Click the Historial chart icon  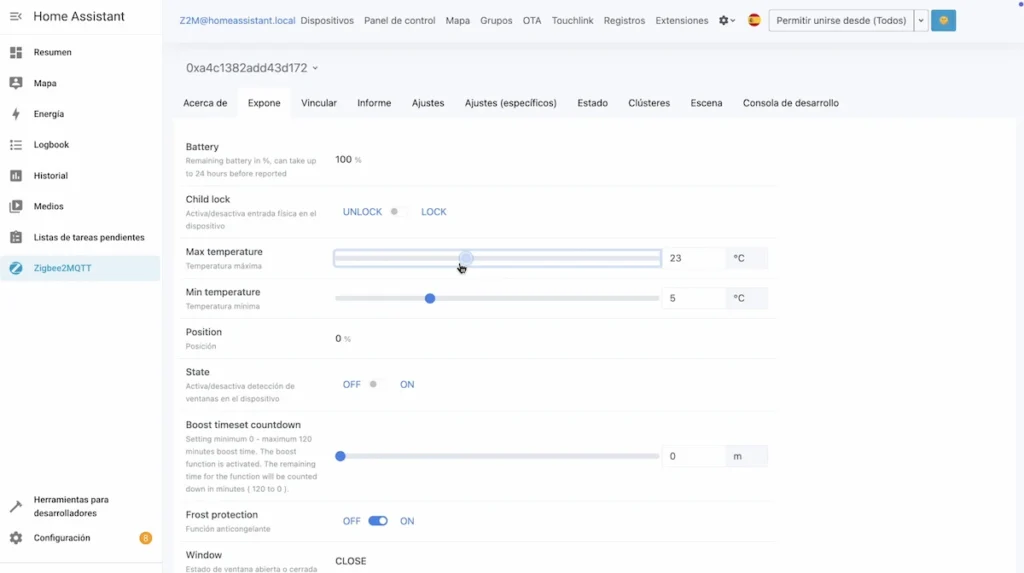coord(16,176)
